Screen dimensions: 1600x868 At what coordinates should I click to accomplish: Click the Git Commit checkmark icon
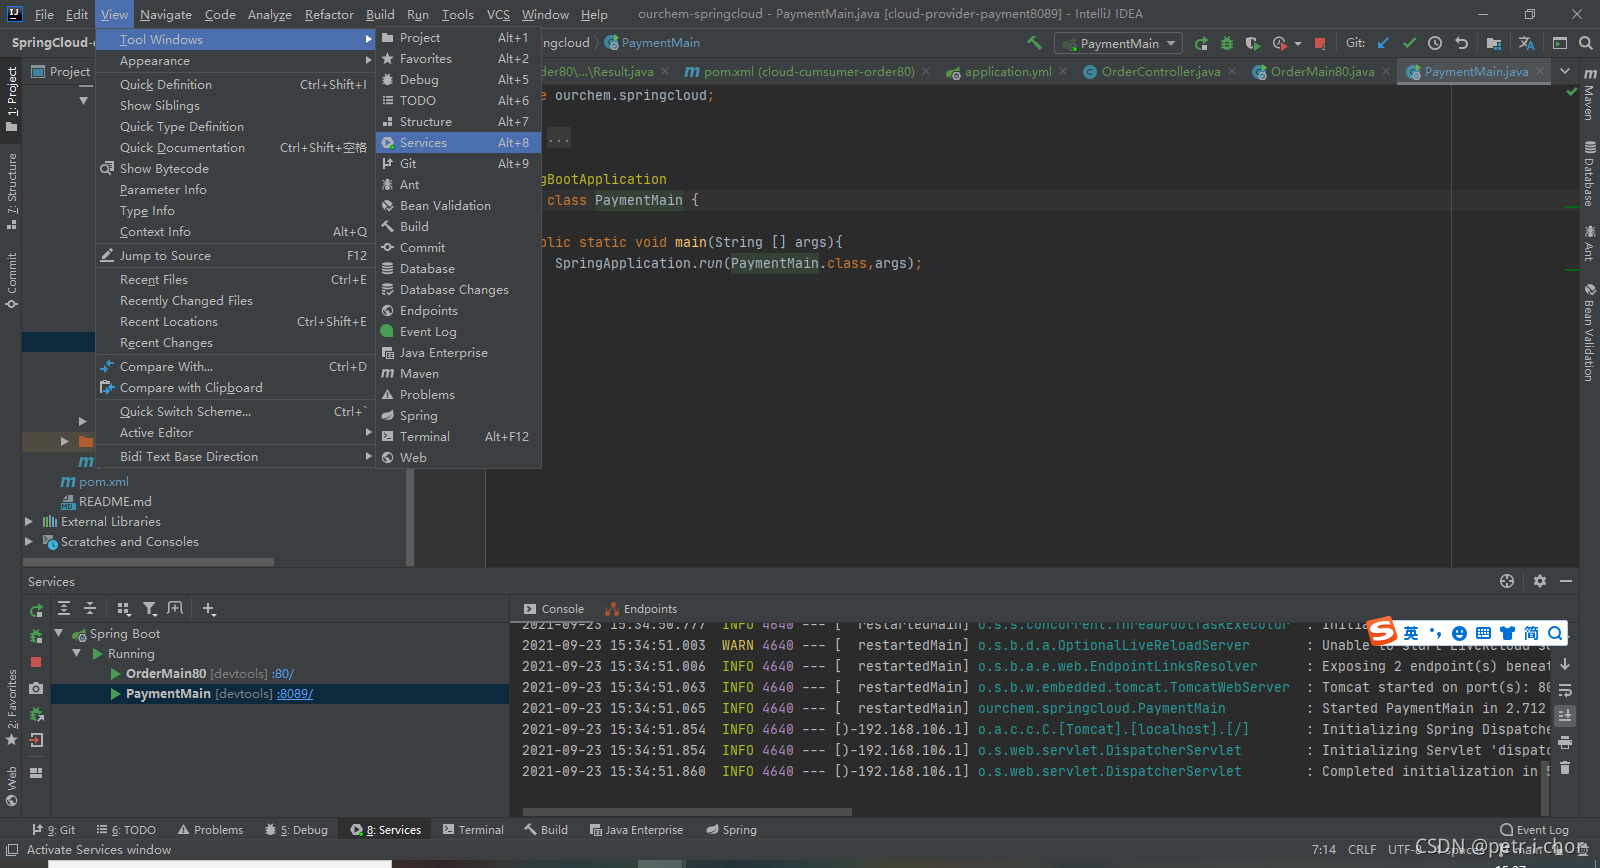pyautogui.click(x=1409, y=43)
